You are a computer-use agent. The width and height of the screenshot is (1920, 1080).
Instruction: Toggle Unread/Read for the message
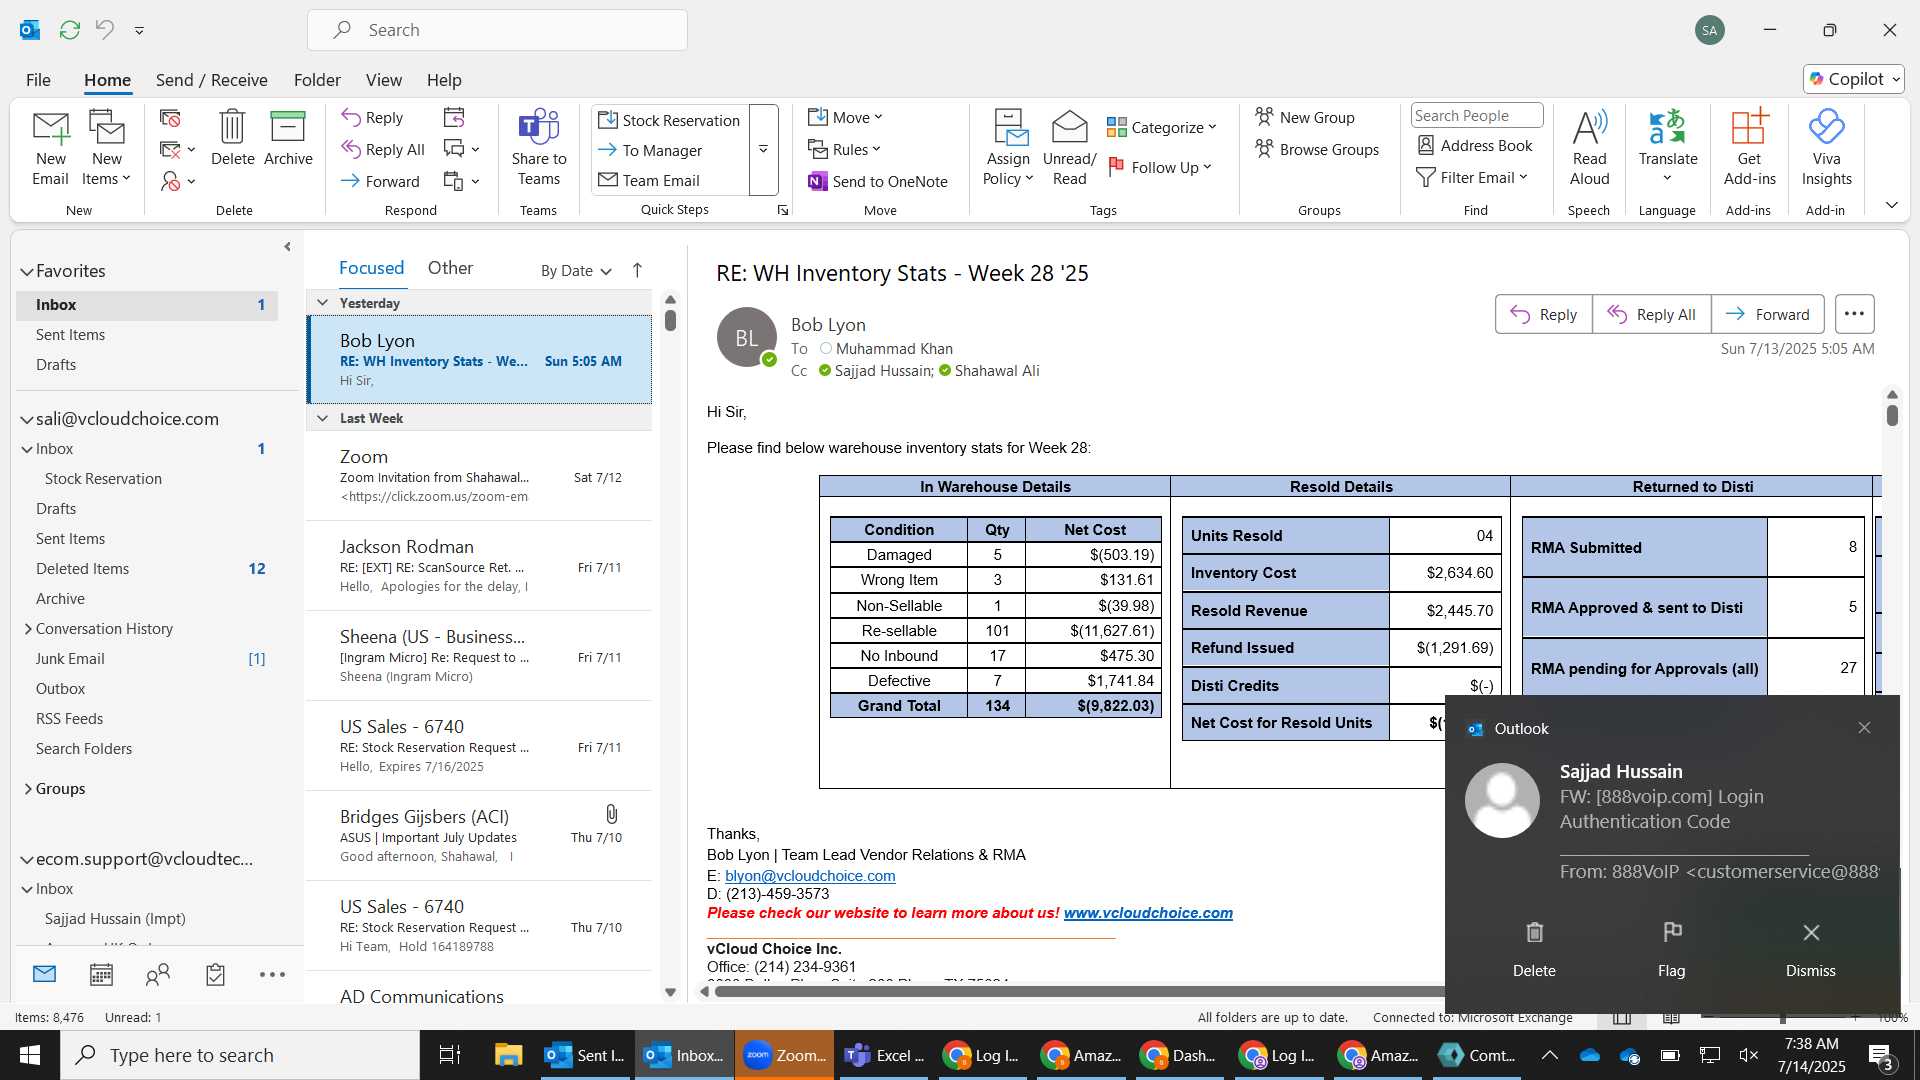point(1069,147)
